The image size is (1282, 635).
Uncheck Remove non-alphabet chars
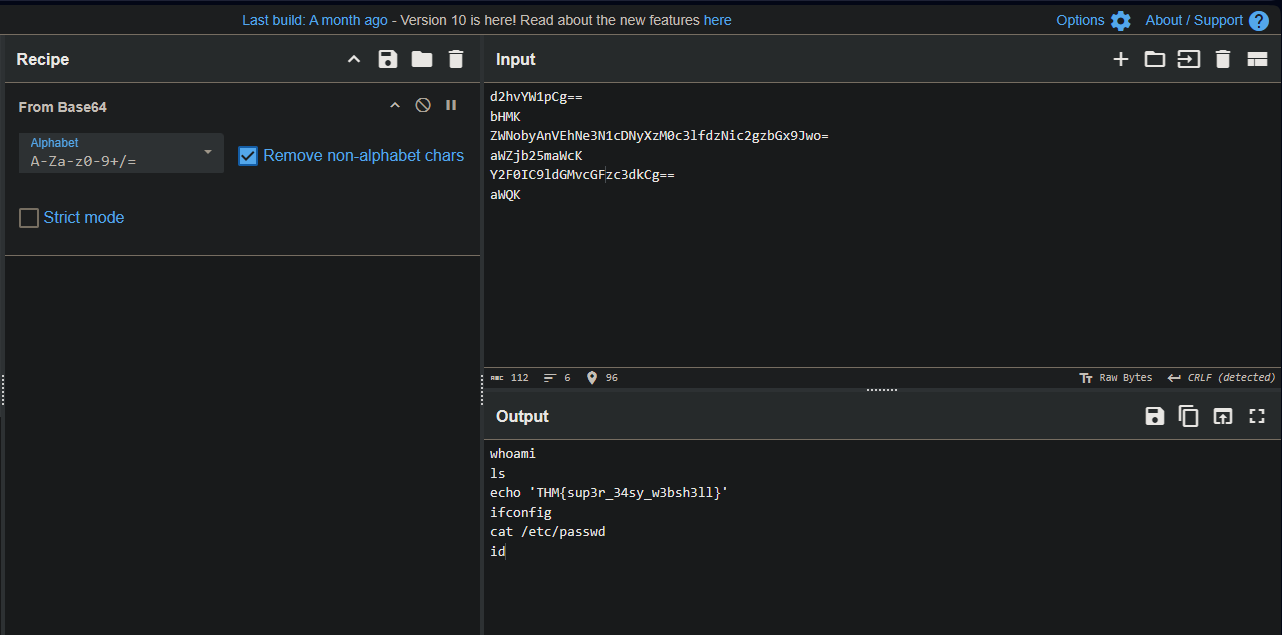[x=249, y=156]
